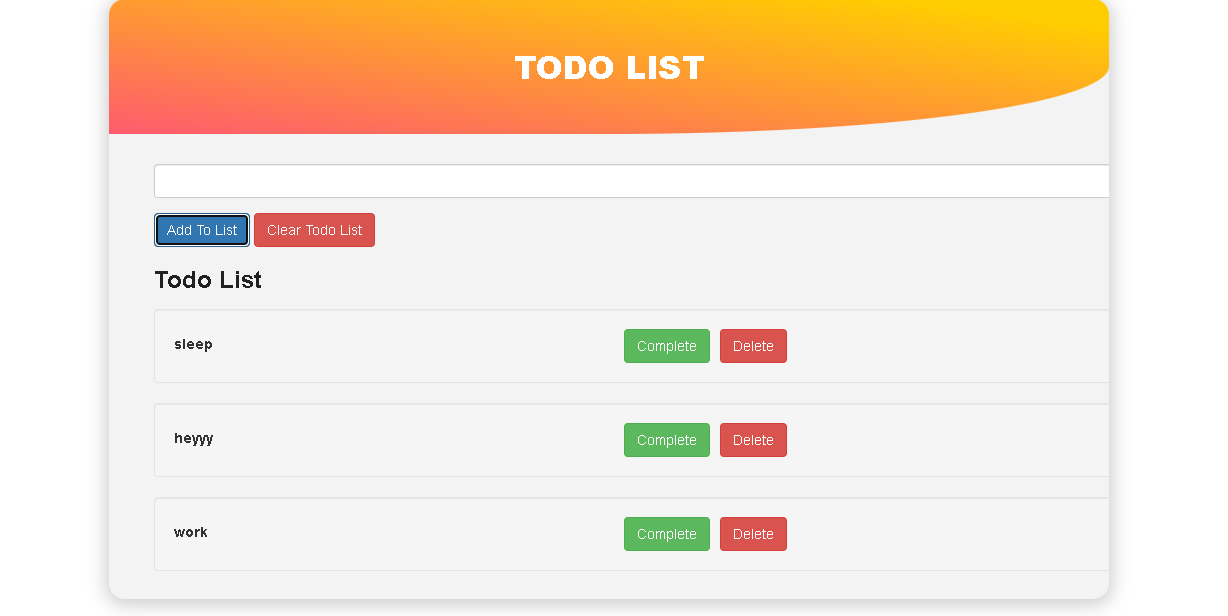1228x616 pixels.
Task: Mark the heyyy task as Complete
Action: [667, 440]
